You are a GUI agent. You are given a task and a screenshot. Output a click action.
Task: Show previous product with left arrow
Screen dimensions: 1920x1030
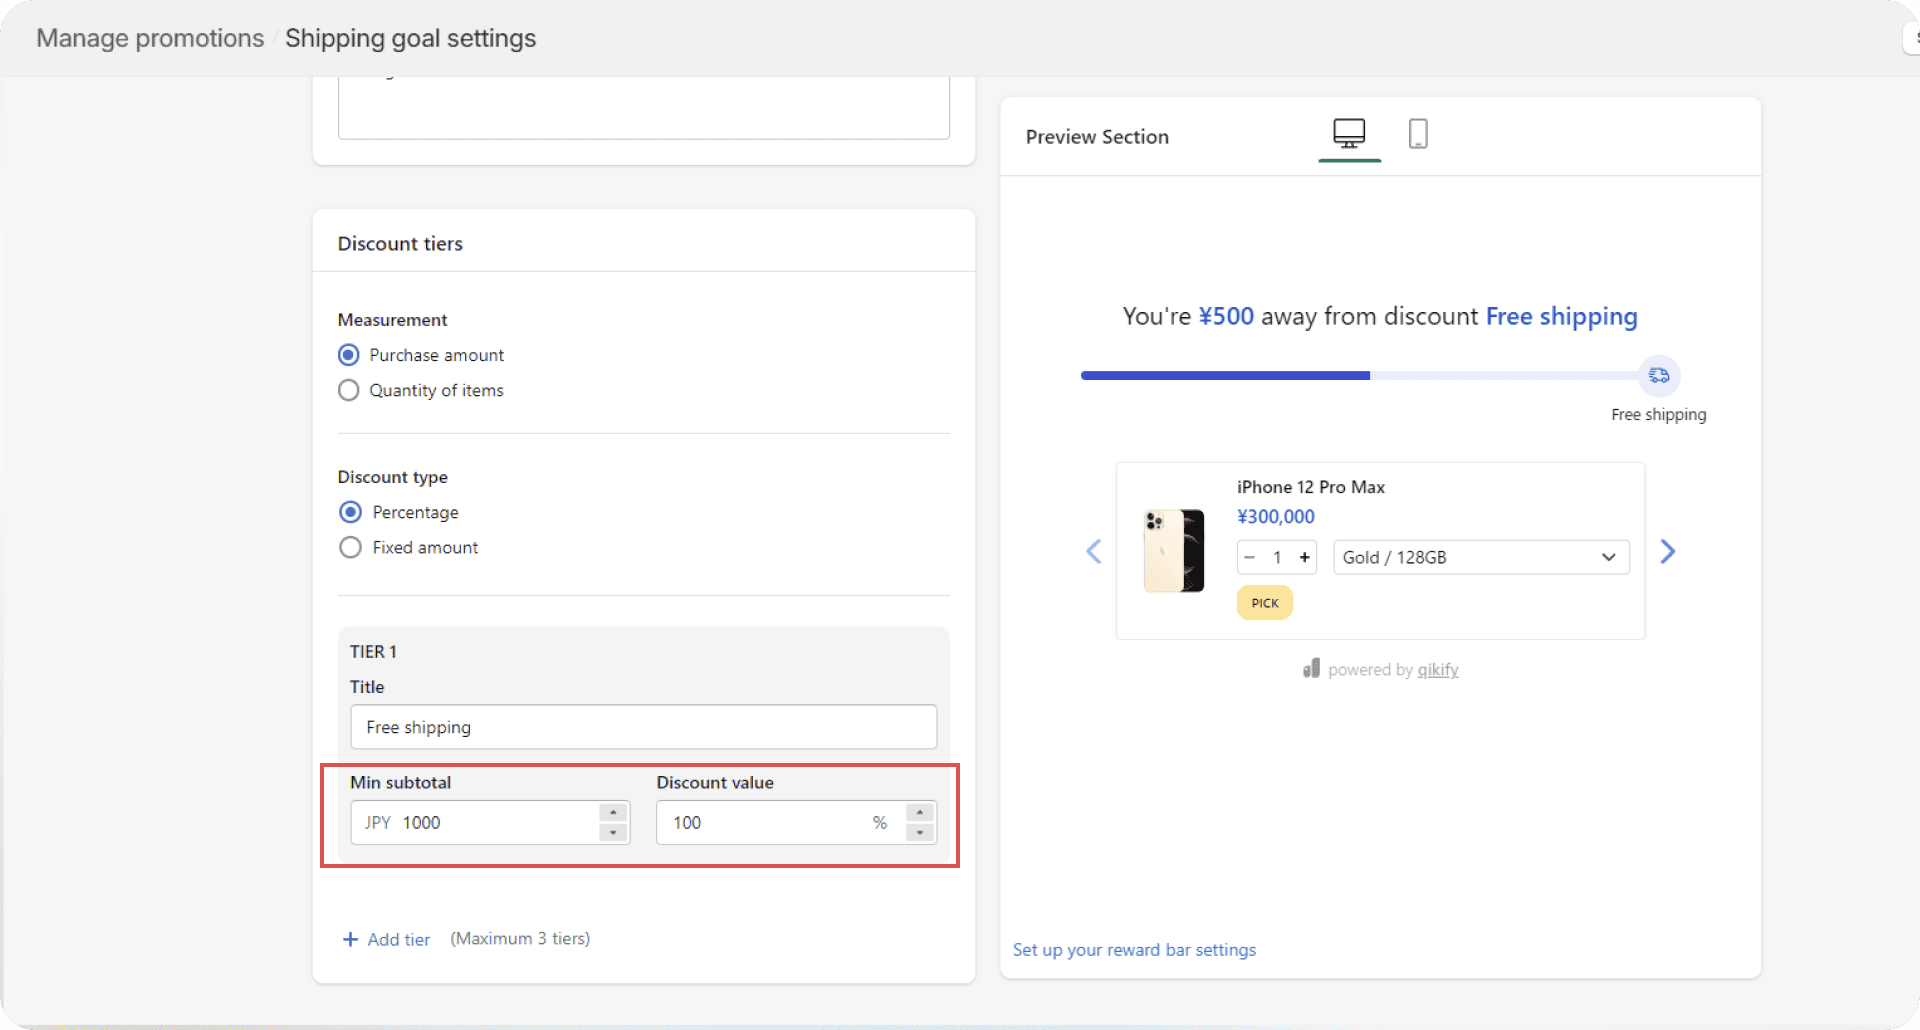(x=1093, y=551)
